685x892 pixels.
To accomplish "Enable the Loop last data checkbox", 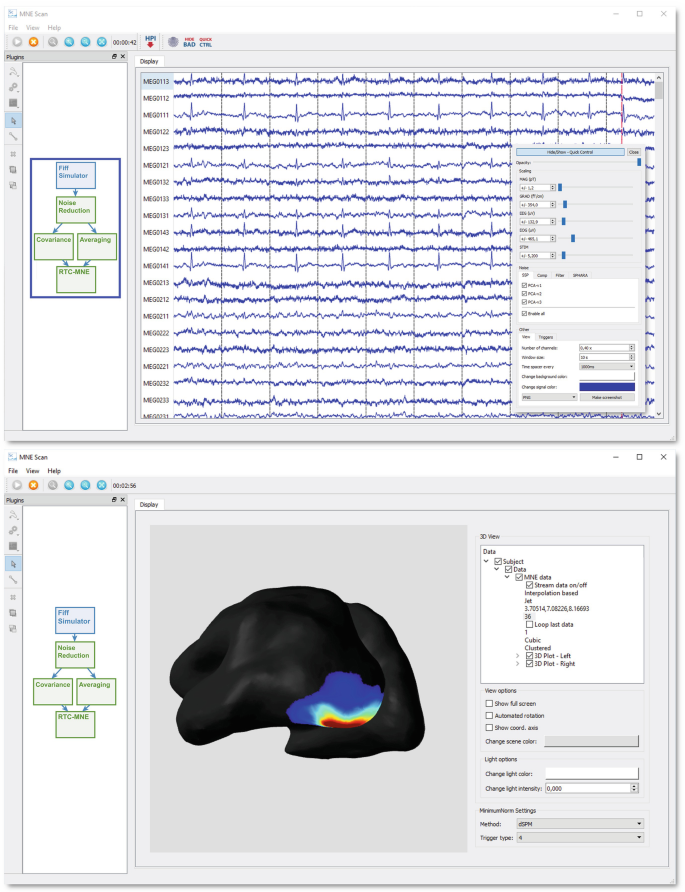I will click(529, 625).
